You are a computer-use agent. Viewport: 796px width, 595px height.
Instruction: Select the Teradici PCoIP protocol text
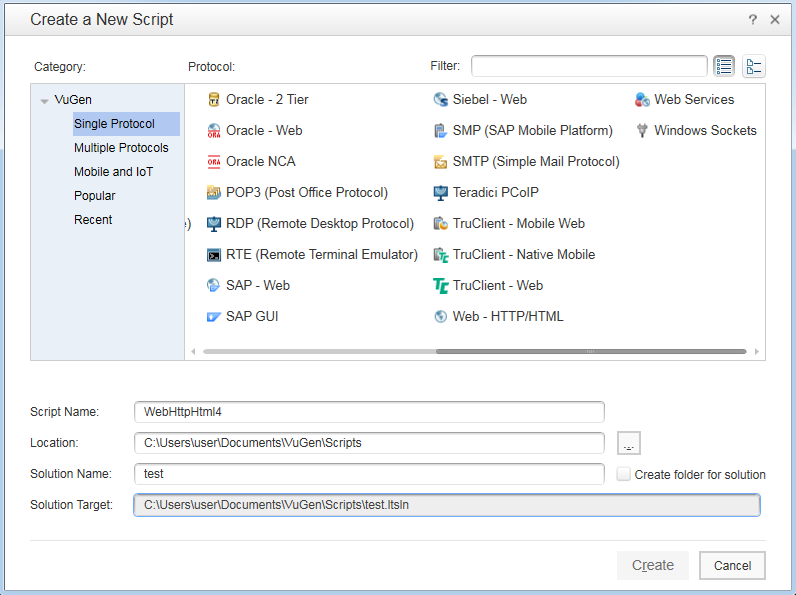click(x=495, y=192)
